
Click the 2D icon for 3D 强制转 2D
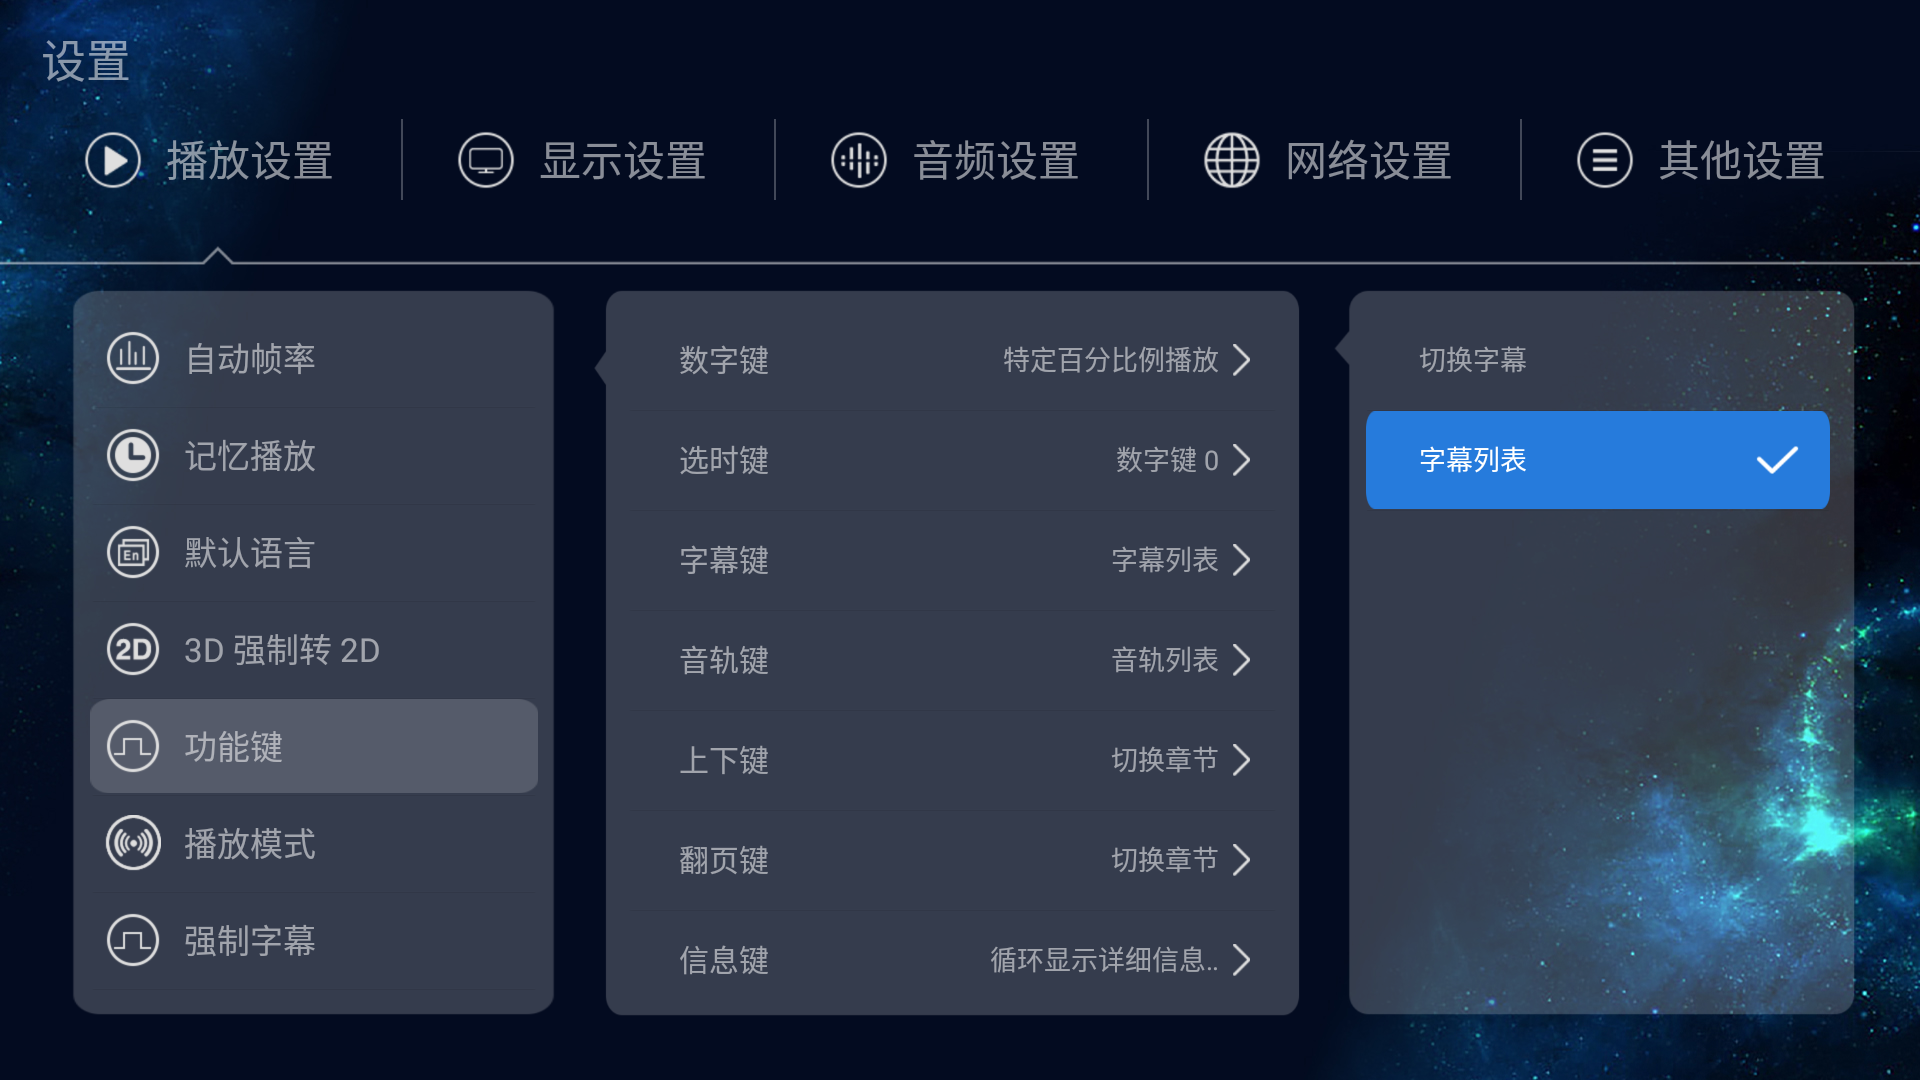(133, 650)
